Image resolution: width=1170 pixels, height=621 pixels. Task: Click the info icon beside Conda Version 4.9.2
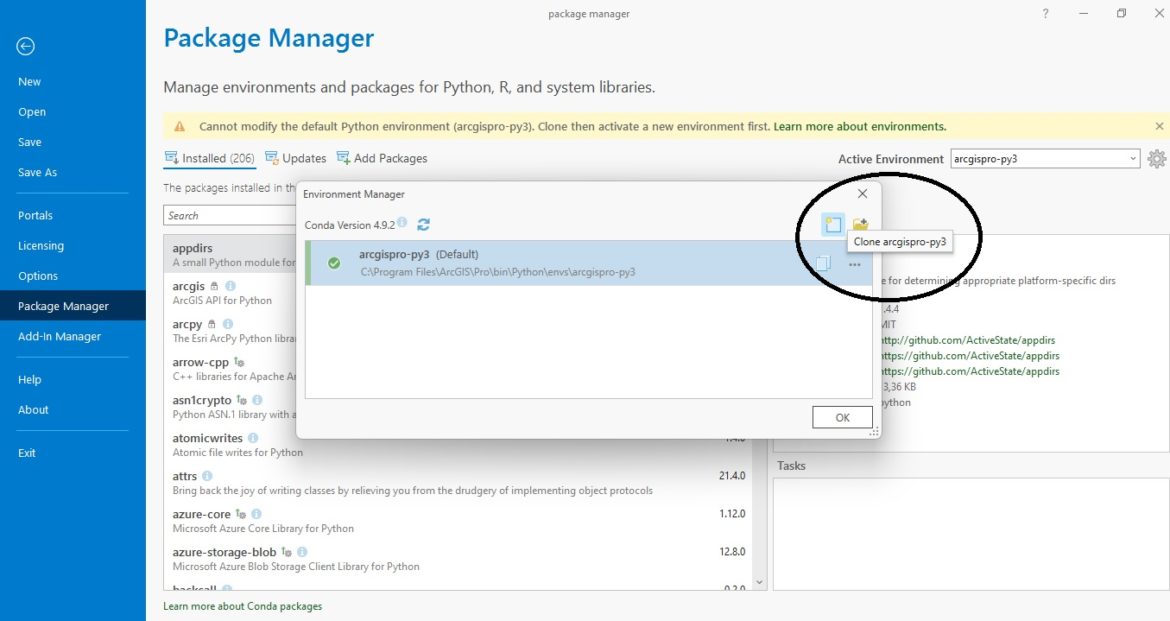[402, 222]
